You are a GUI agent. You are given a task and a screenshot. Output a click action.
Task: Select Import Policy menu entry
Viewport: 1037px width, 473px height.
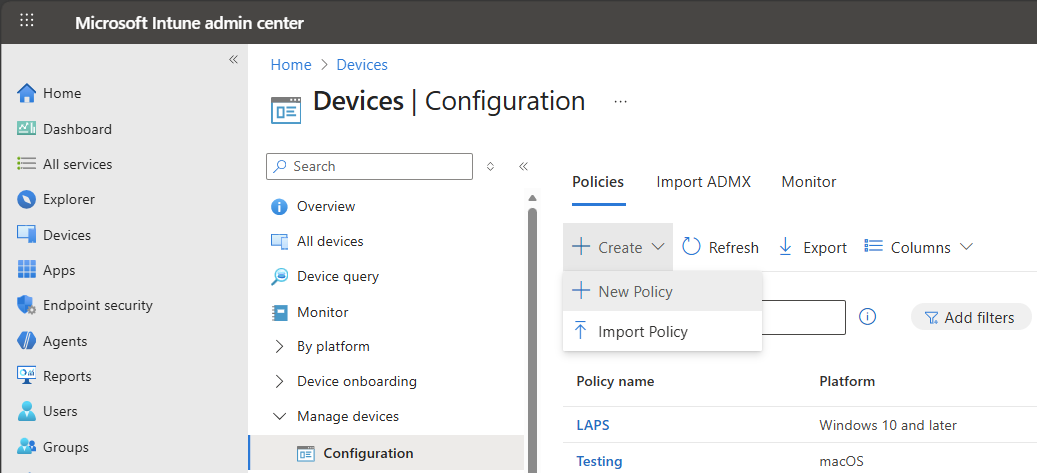tap(642, 332)
